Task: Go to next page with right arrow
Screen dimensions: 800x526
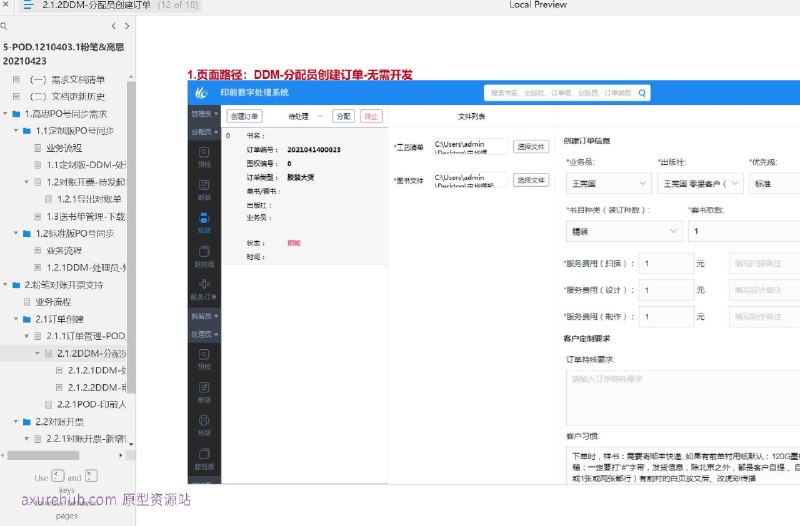Action: [127, 26]
